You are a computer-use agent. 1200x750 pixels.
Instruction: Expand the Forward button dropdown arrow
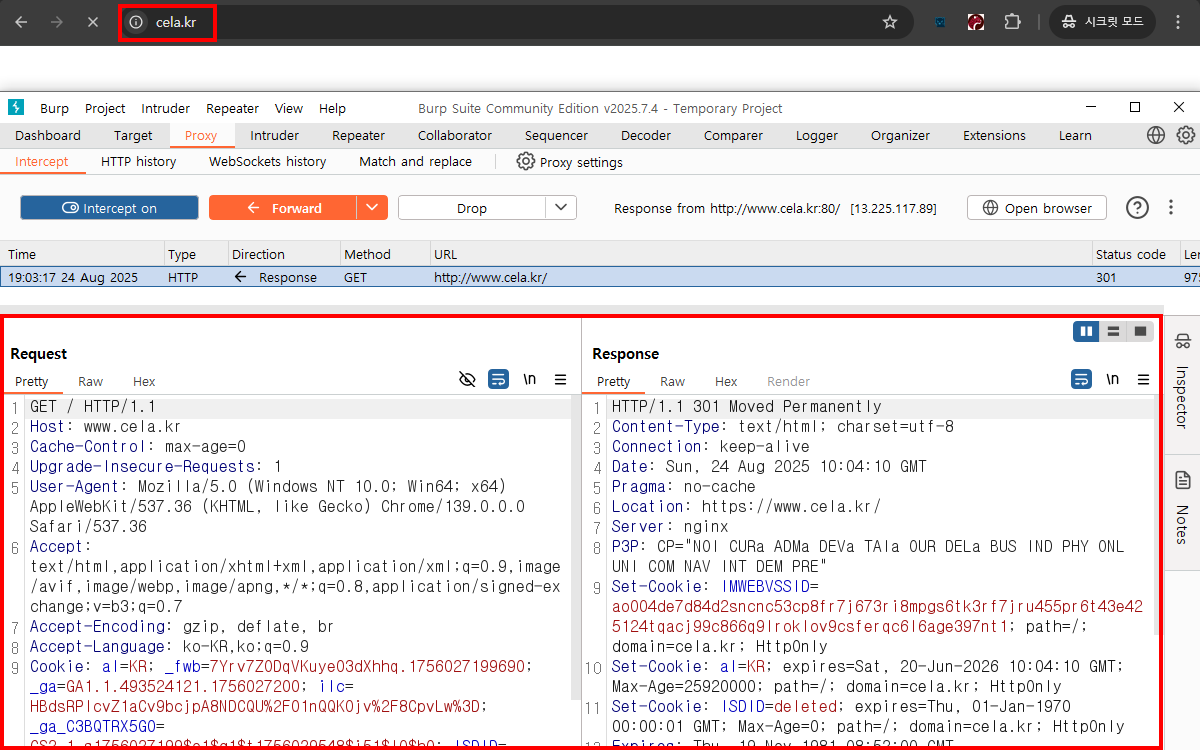tap(372, 208)
